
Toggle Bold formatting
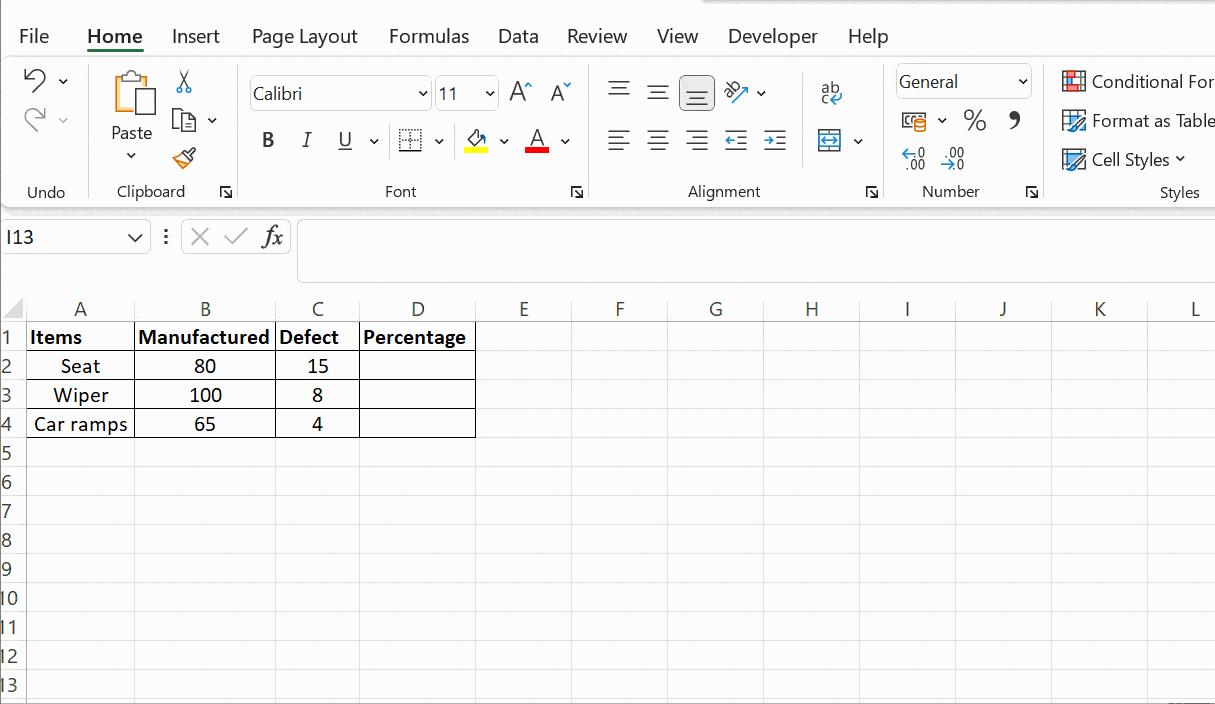point(268,141)
